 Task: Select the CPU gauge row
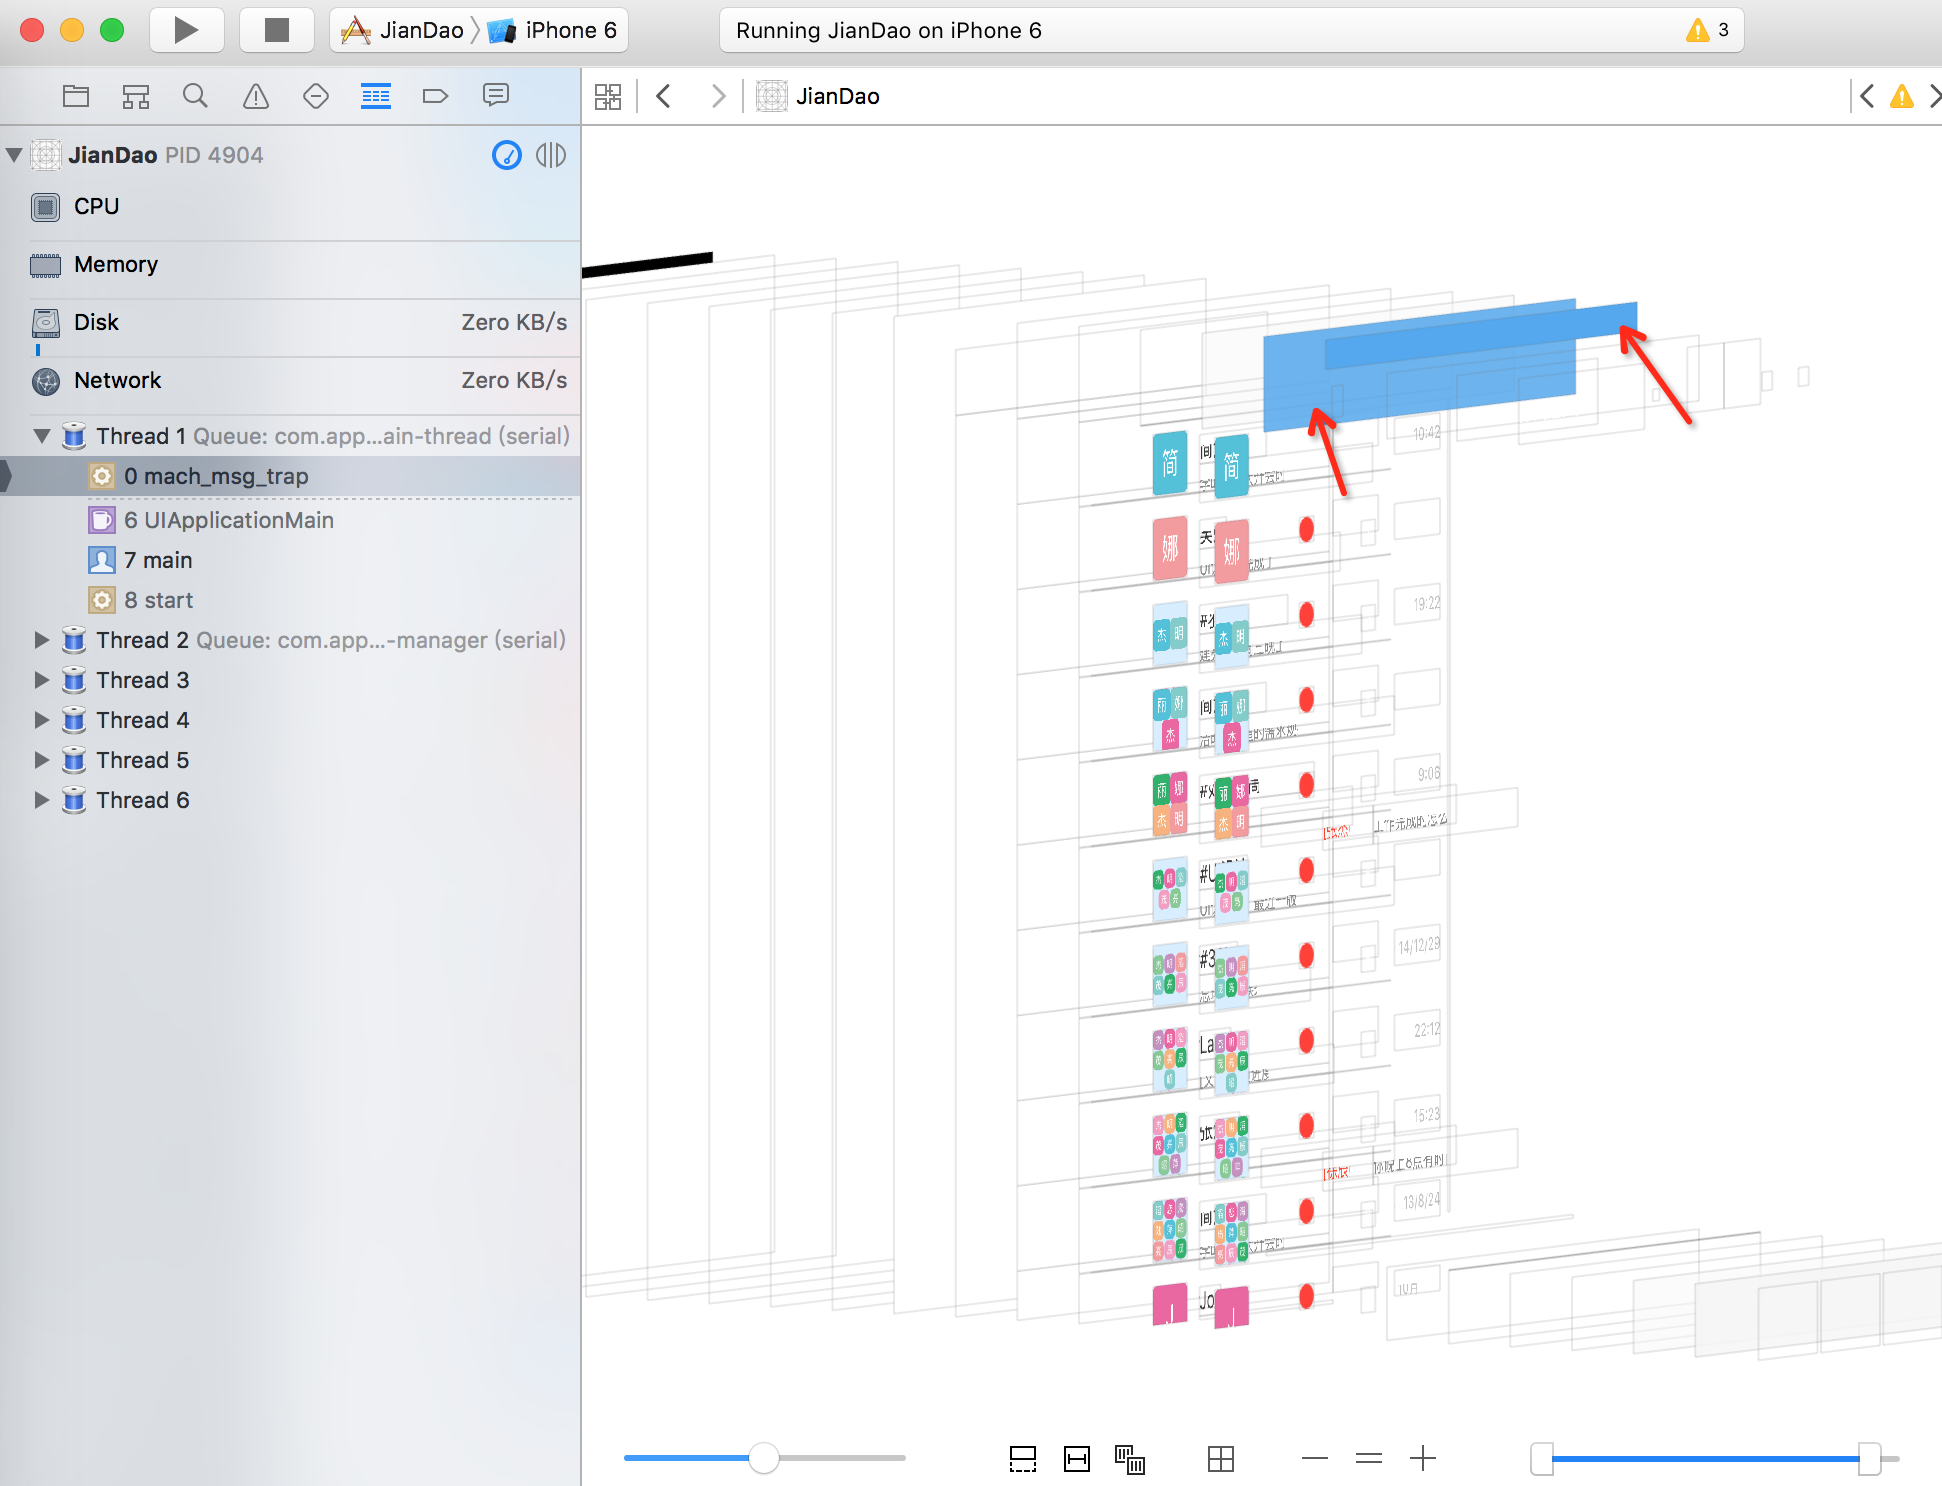[x=290, y=207]
